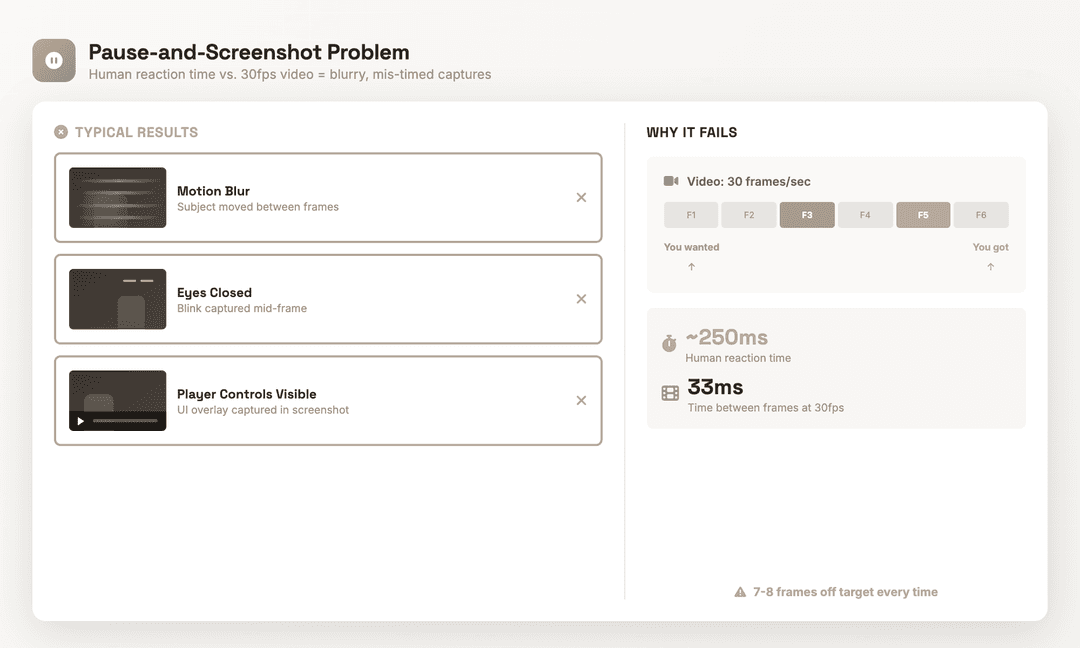
Task: Open the Motion Blur thumbnail
Action: coord(118,198)
